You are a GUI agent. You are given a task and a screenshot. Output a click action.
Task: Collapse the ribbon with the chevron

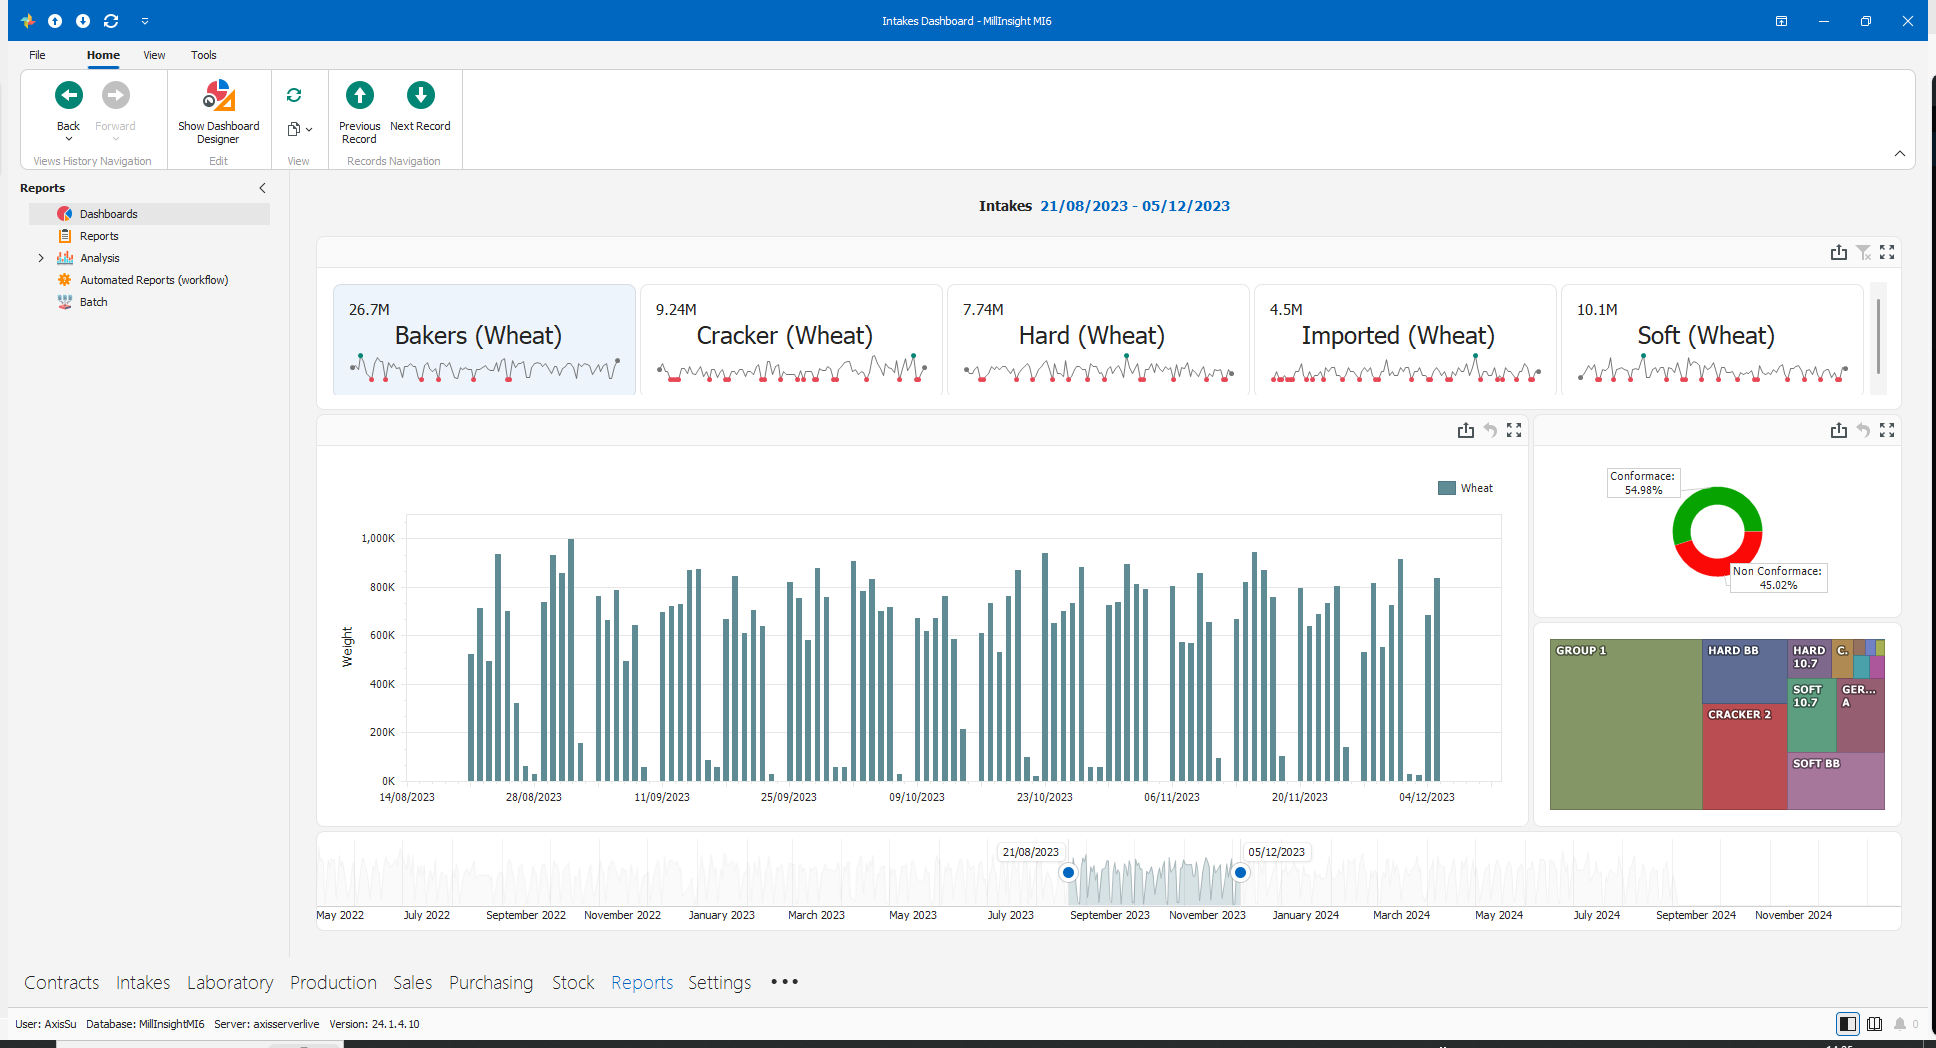coord(1900,154)
